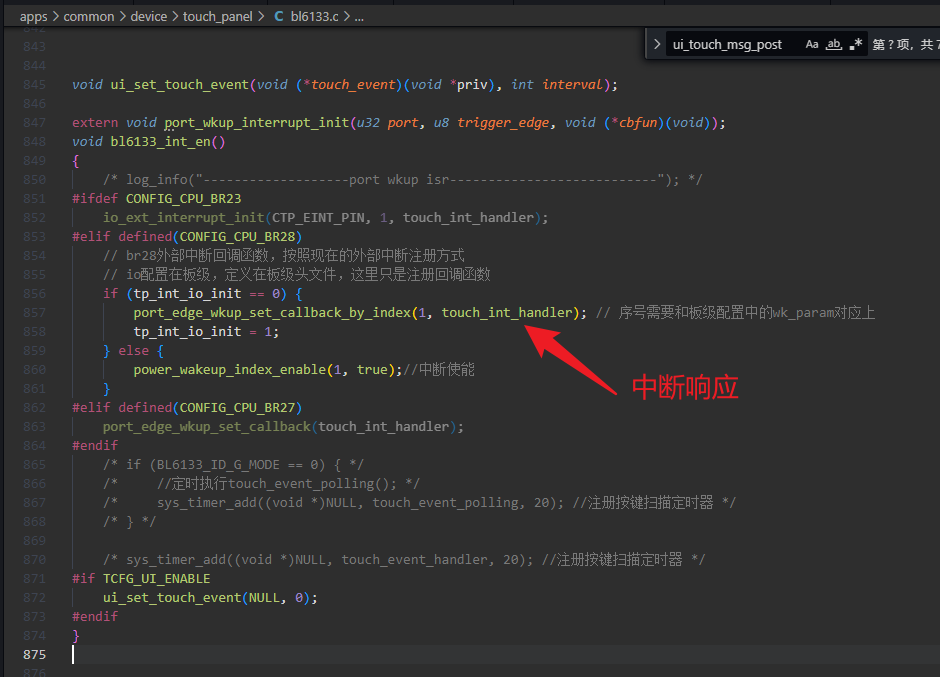
Task: Click line number 857 in the gutter
Action: point(34,313)
